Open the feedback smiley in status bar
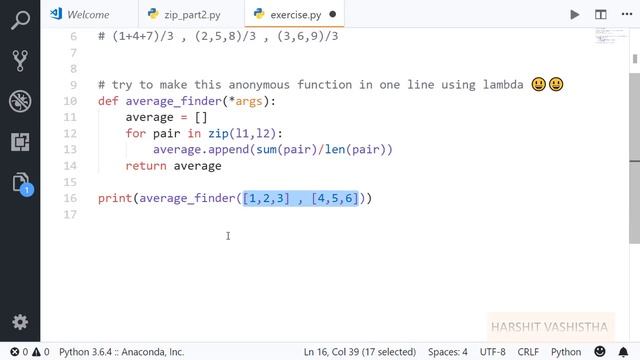The width and height of the screenshot is (640, 360). (600, 351)
